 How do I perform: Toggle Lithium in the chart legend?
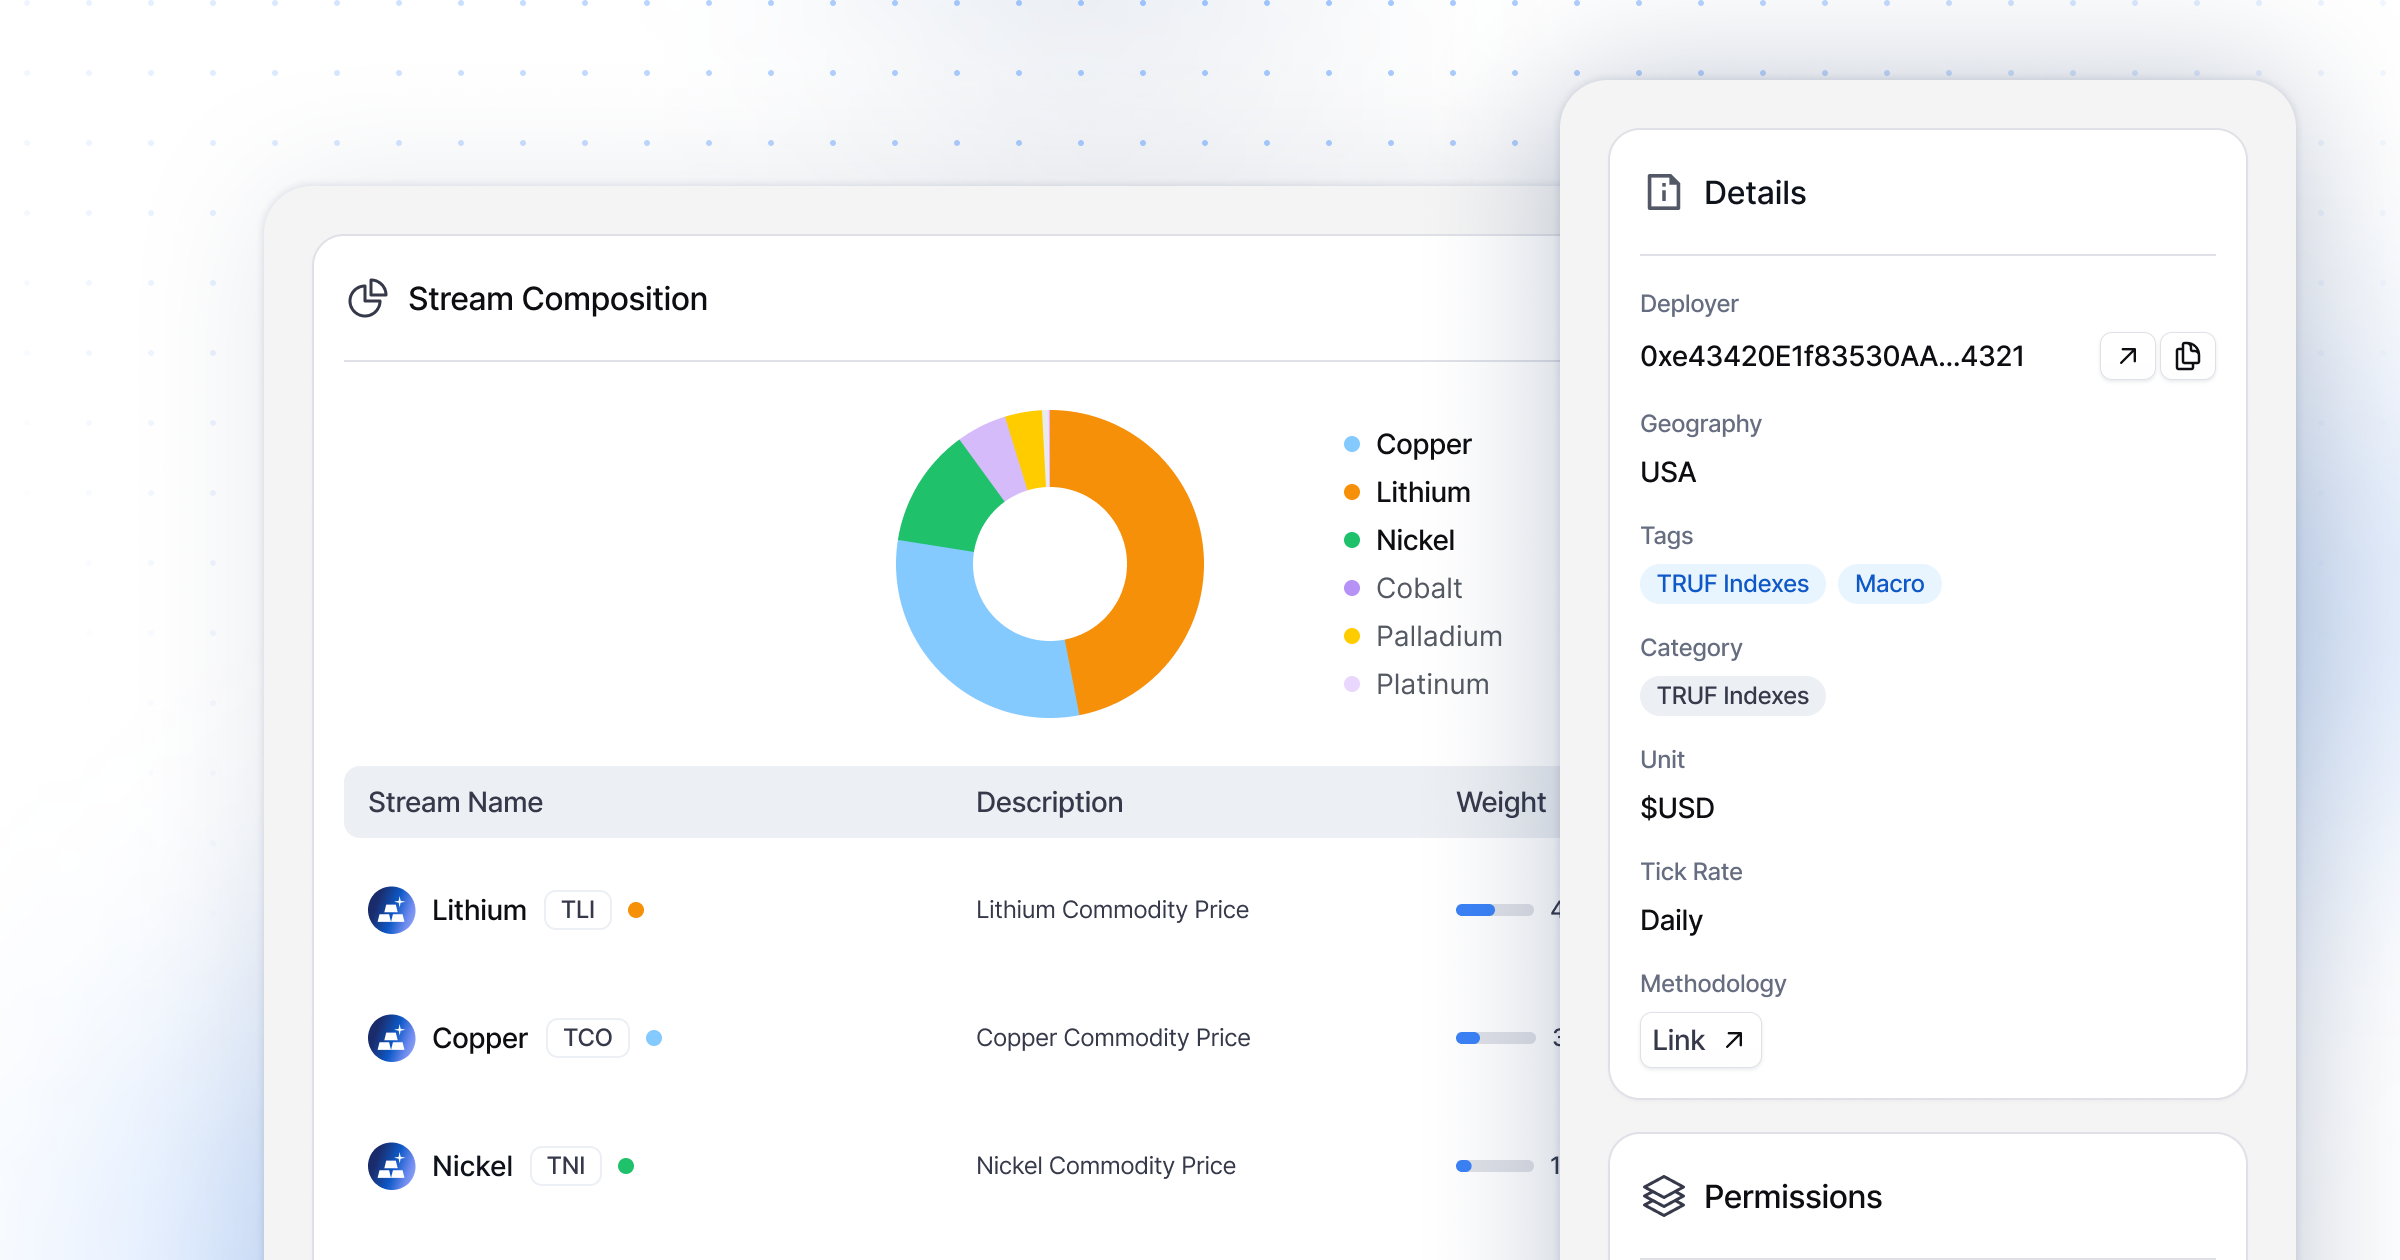pos(1407,492)
